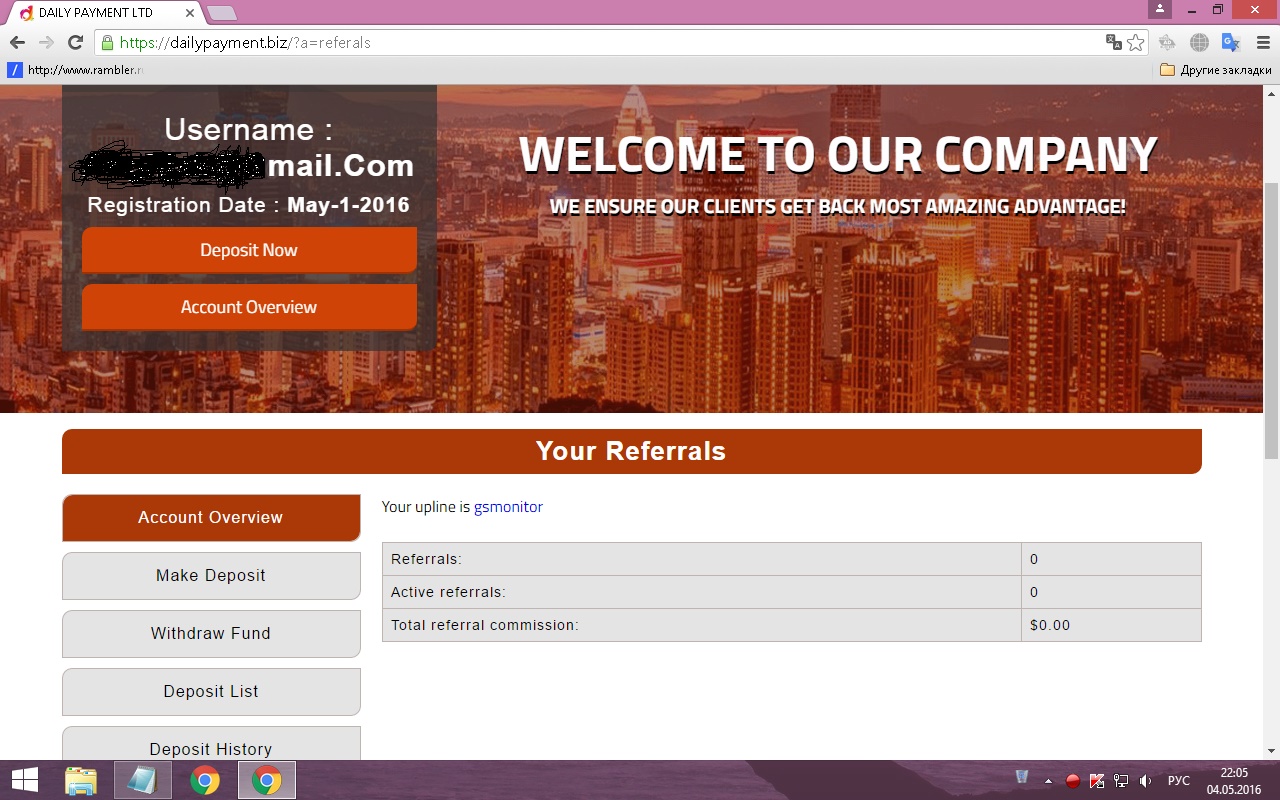Click the vertical page scrollbar thumb
Viewport: 1280px width, 800px height.
pos(1271,320)
